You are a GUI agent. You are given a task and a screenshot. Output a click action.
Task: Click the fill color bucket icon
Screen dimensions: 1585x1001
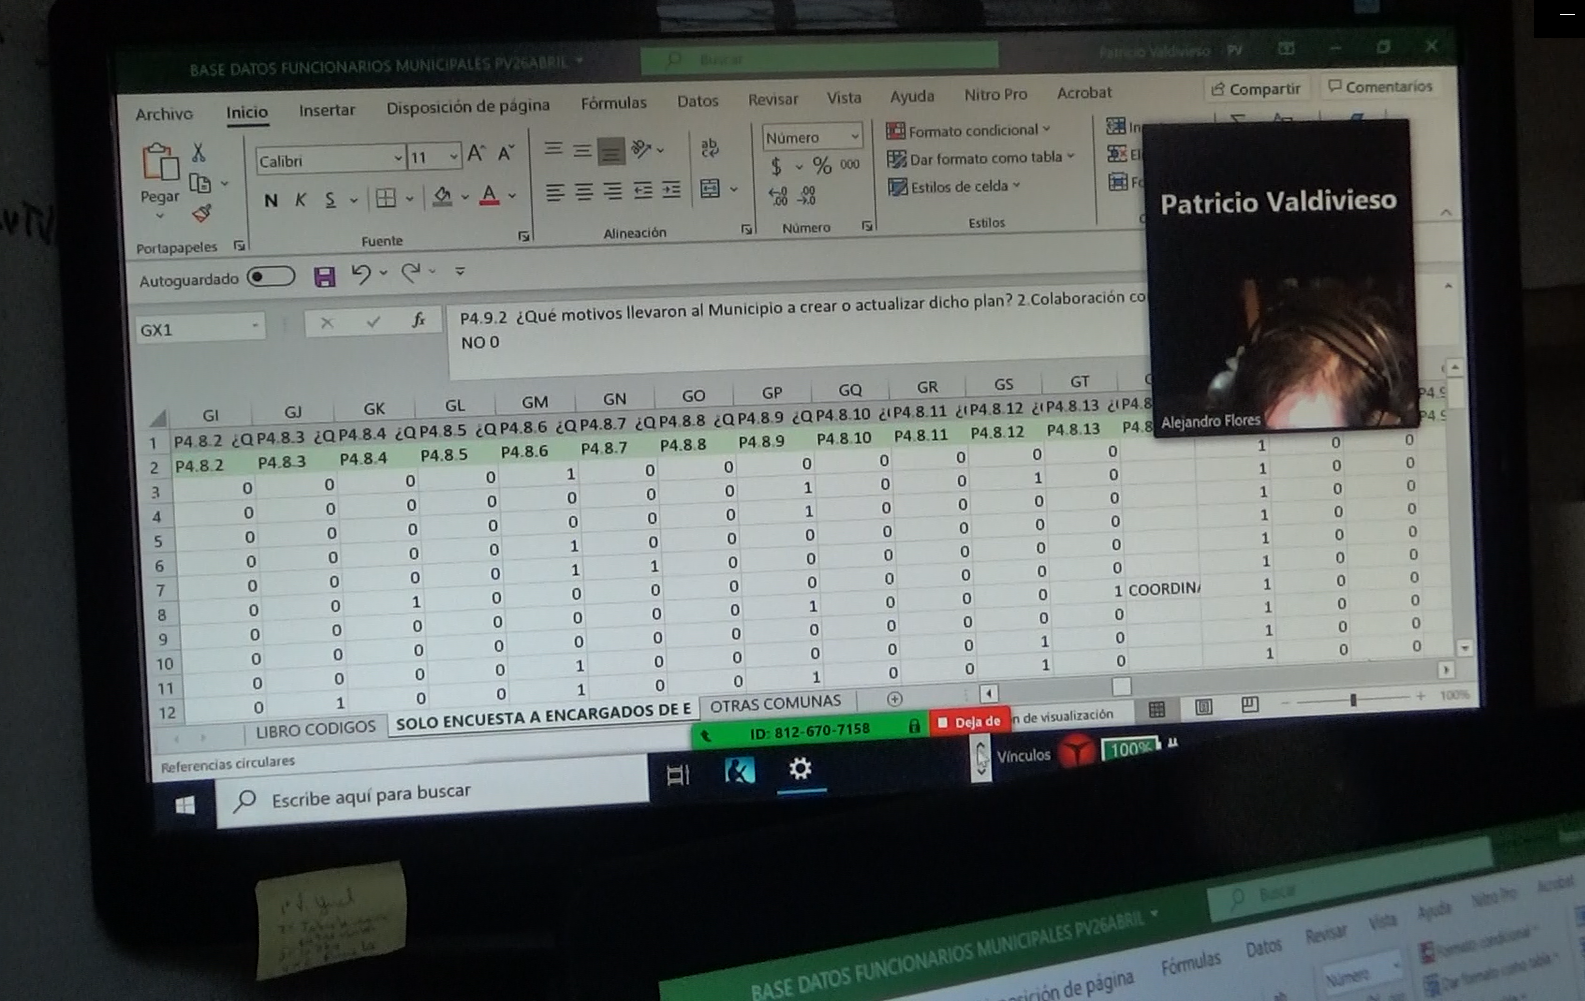point(442,196)
